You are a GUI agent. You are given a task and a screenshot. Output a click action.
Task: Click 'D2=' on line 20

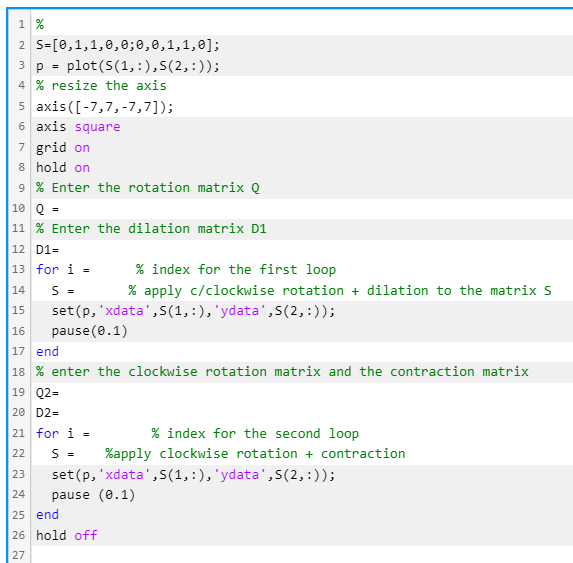48,413
